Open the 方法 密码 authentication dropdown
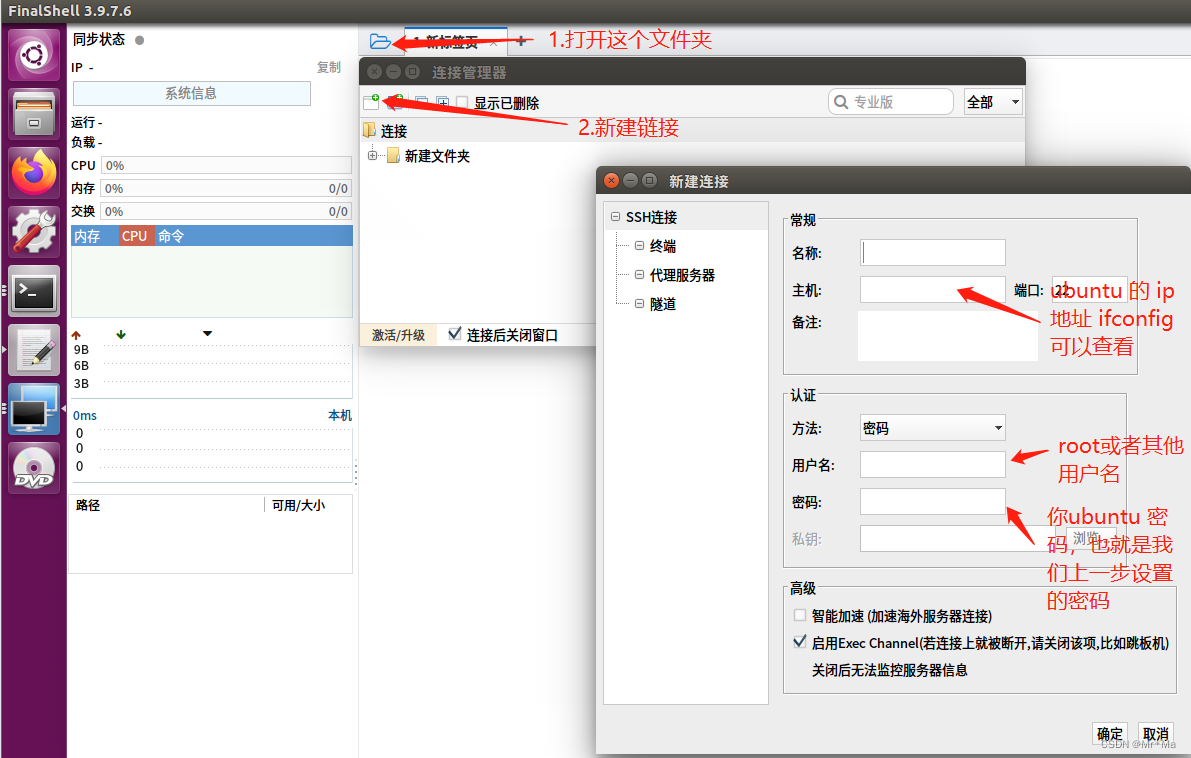Viewport: 1191px width, 758px height. (x=933, y=428)
